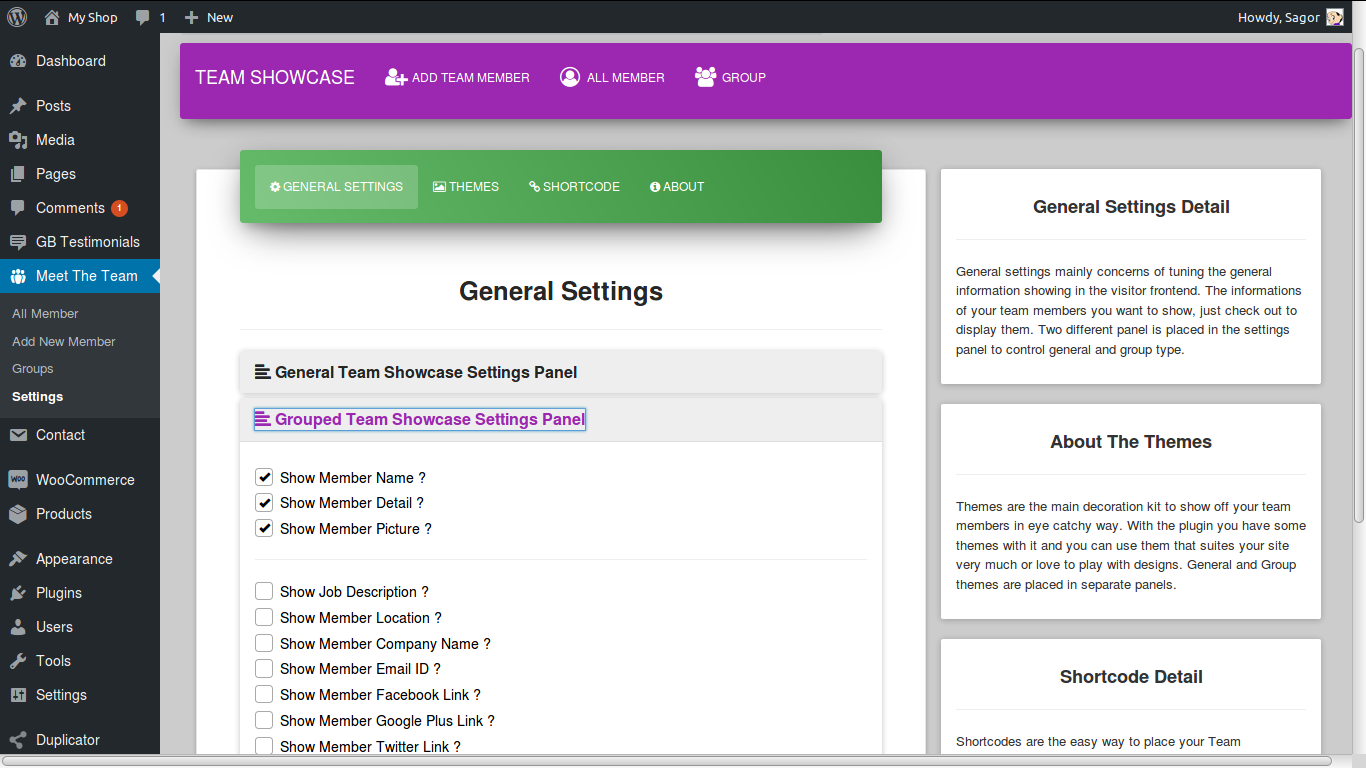Switch to the Themes tab
The width and height of the screenshot is (1366, 768).
[466, 187]
